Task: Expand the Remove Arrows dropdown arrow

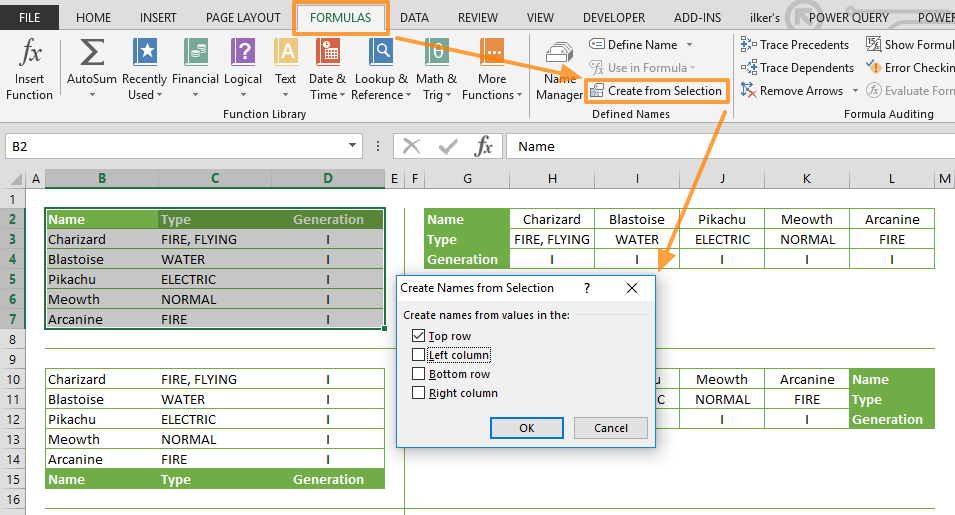Action: [x=855, y=91]
